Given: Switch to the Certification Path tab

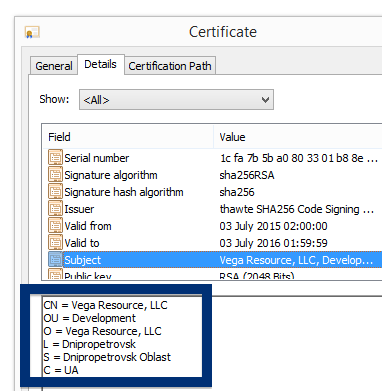Looking at the screenshot, I should (x=170, y=66).
